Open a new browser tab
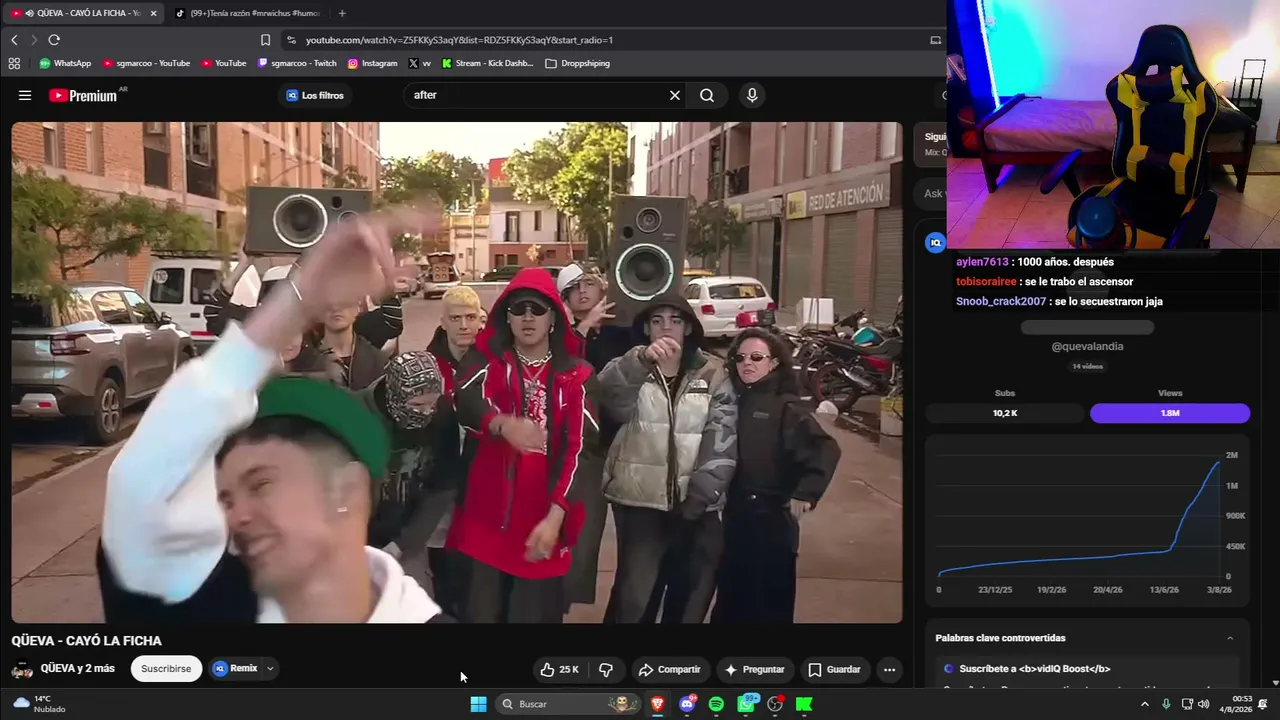The width and height of the screenshot is (1280, 720). click(x=342, y=13)
